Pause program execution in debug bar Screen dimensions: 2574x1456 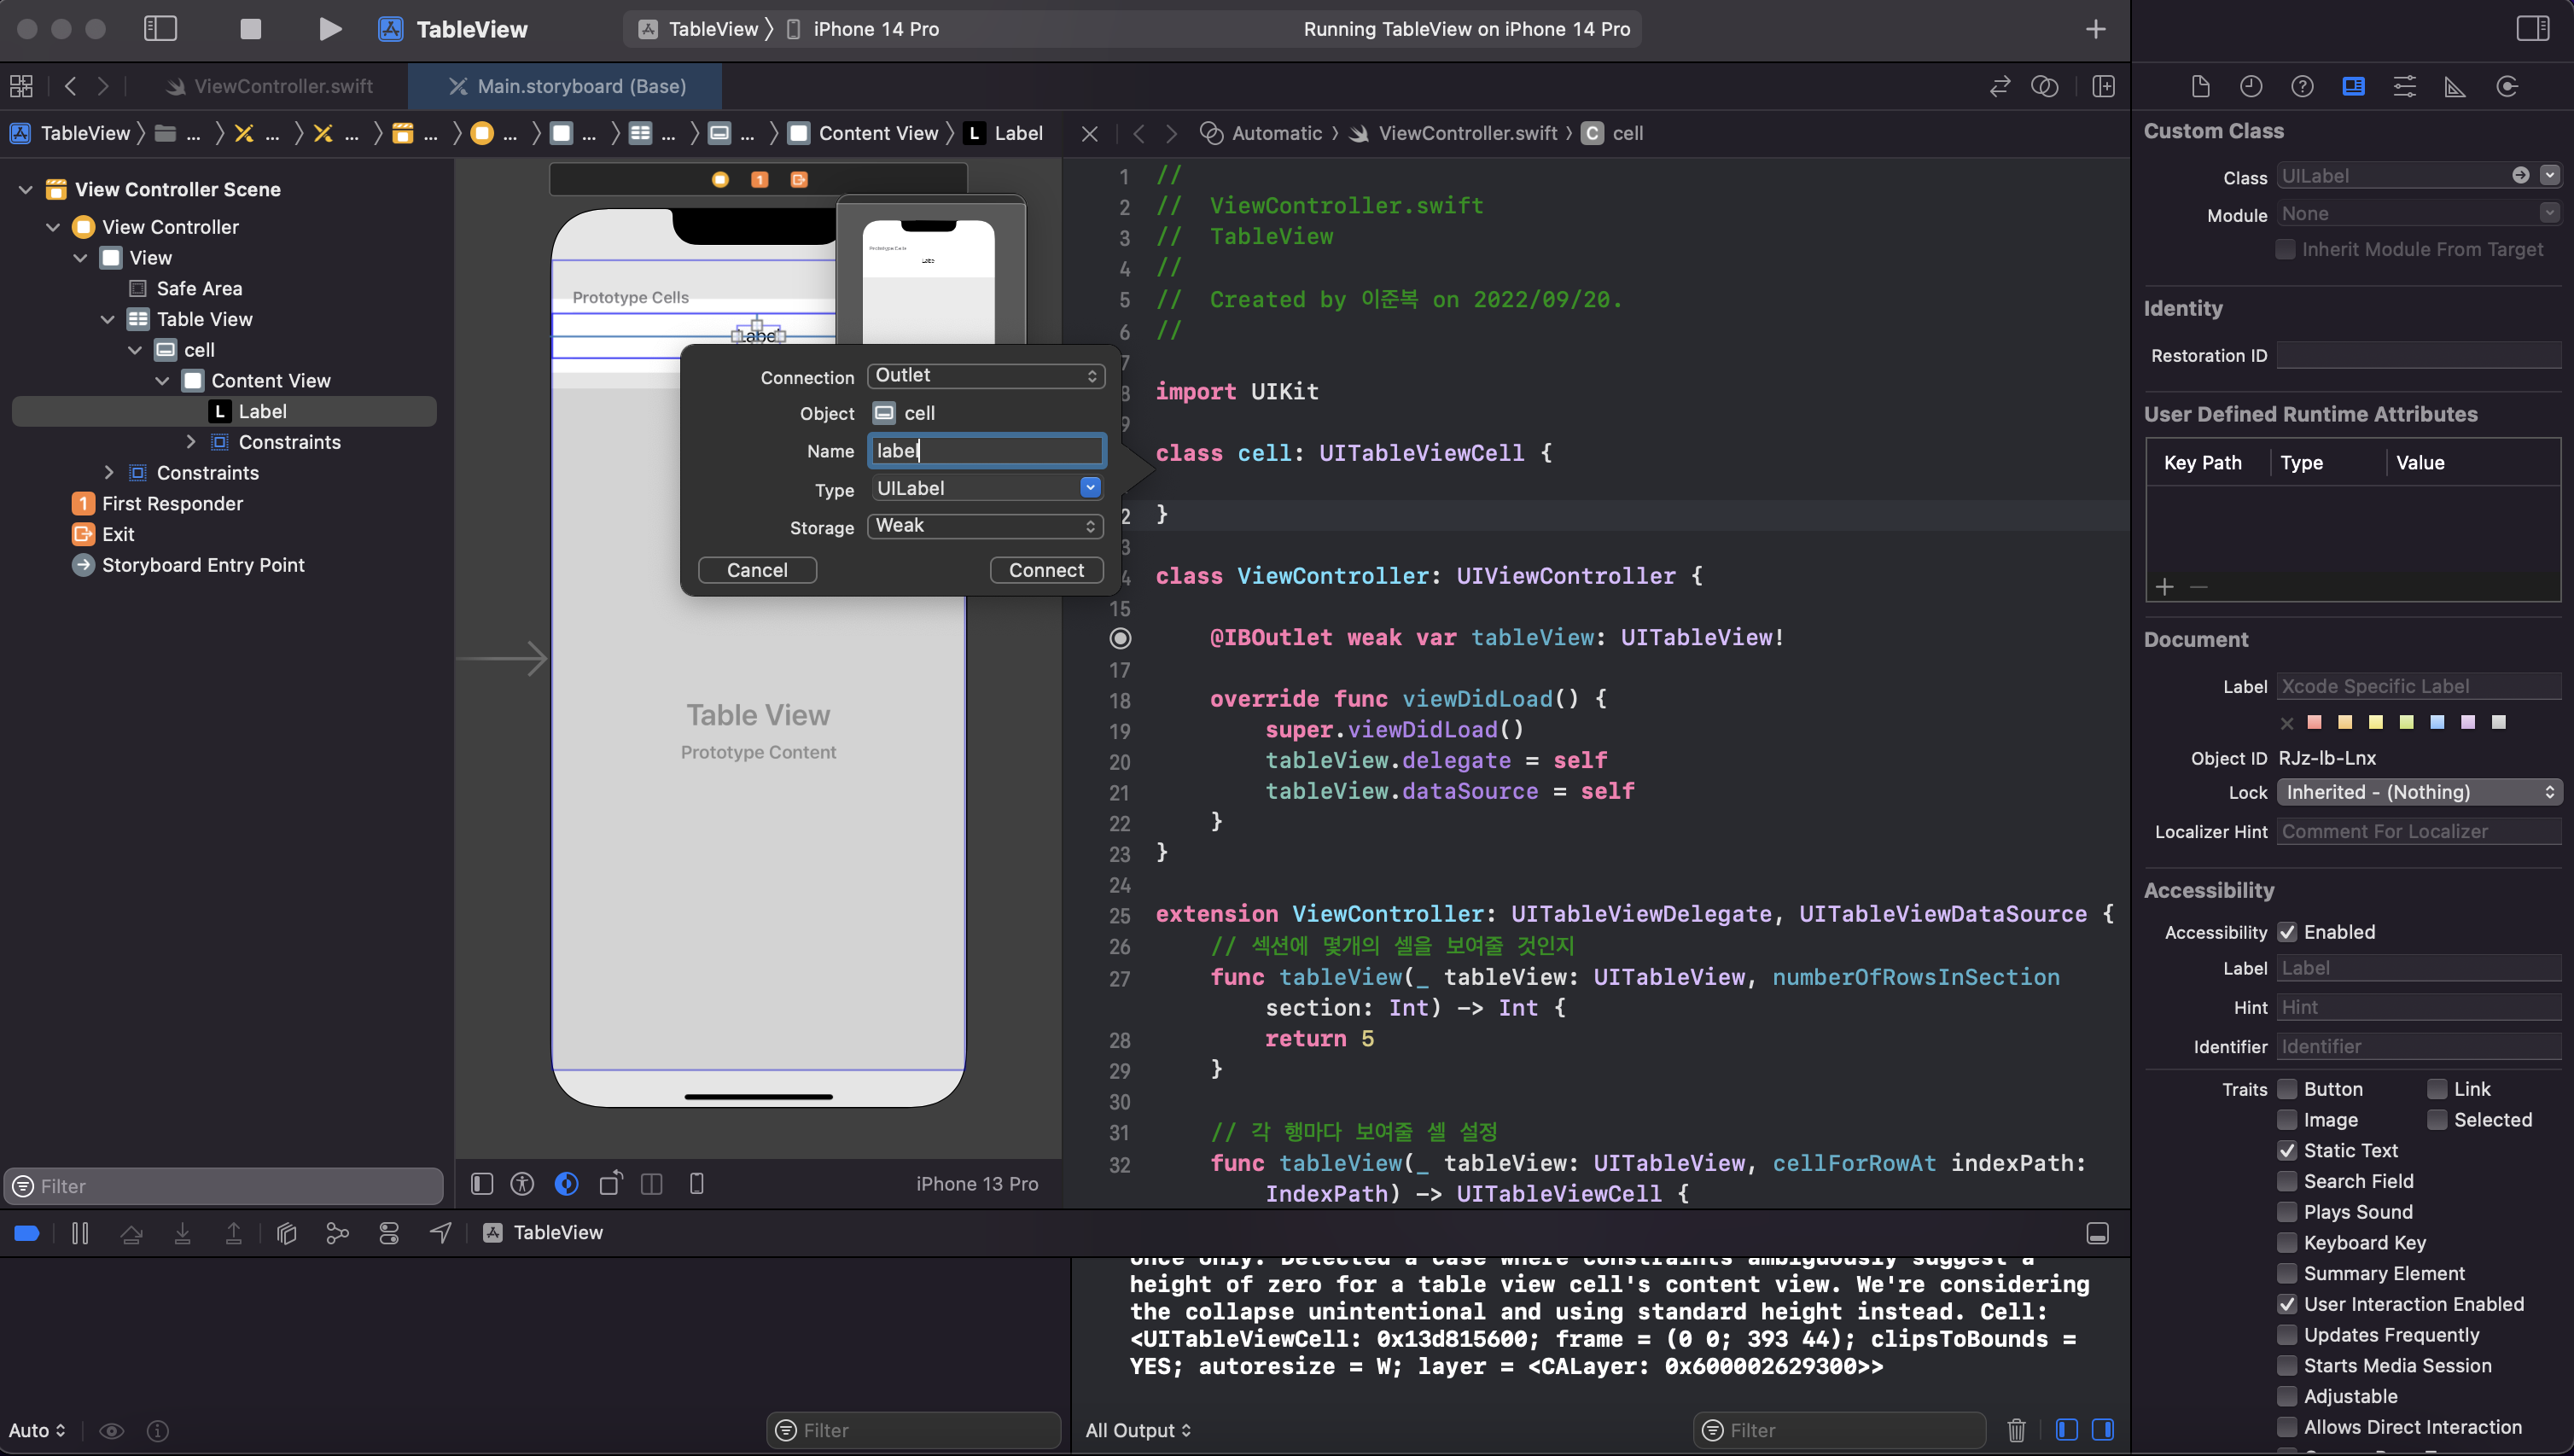(80, 1233)
